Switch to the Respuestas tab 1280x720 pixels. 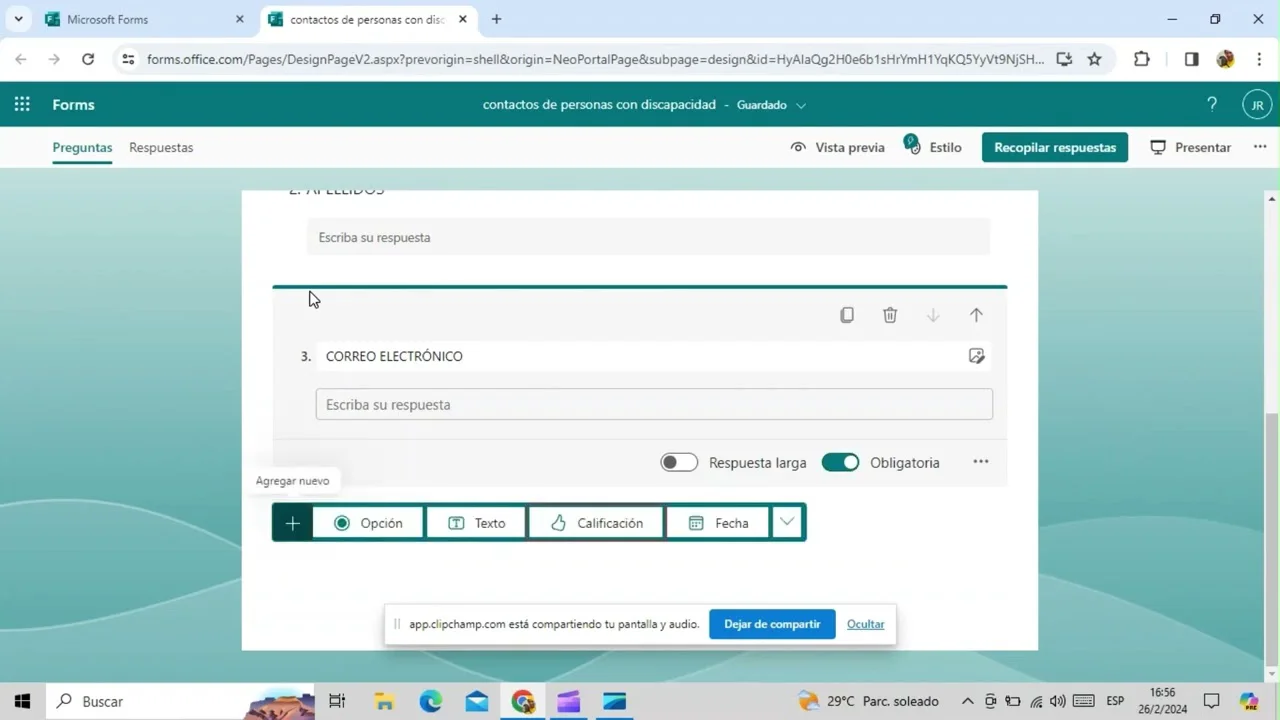tap(161, 147)
